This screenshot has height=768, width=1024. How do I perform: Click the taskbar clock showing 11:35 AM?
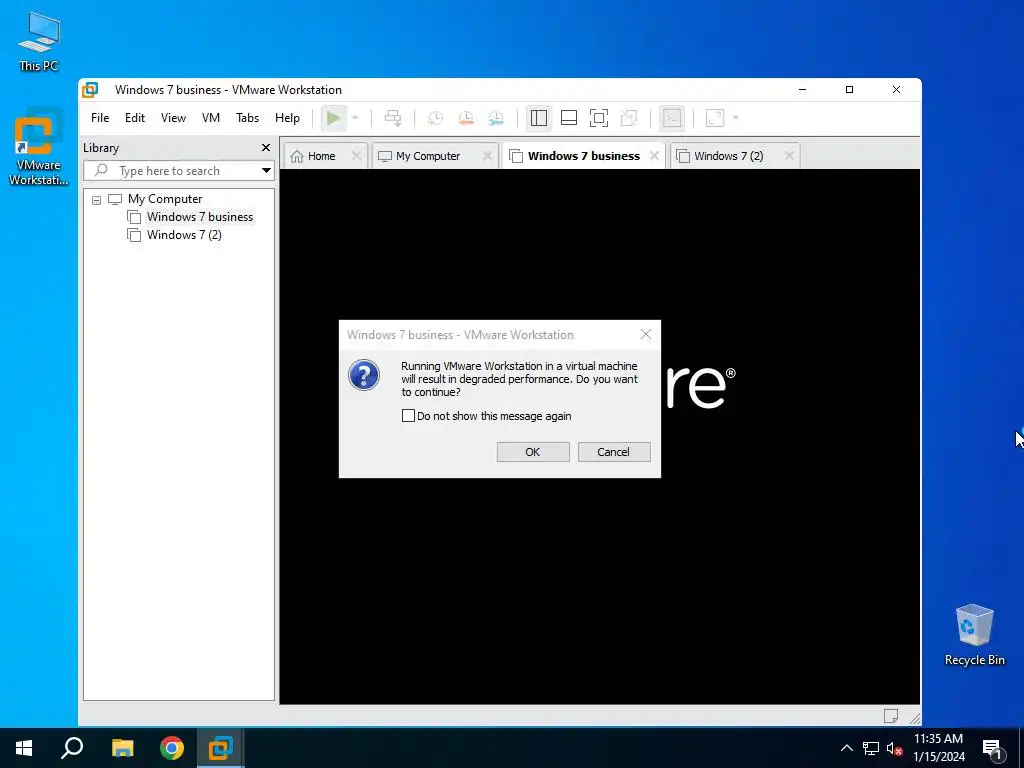(938, 748)
